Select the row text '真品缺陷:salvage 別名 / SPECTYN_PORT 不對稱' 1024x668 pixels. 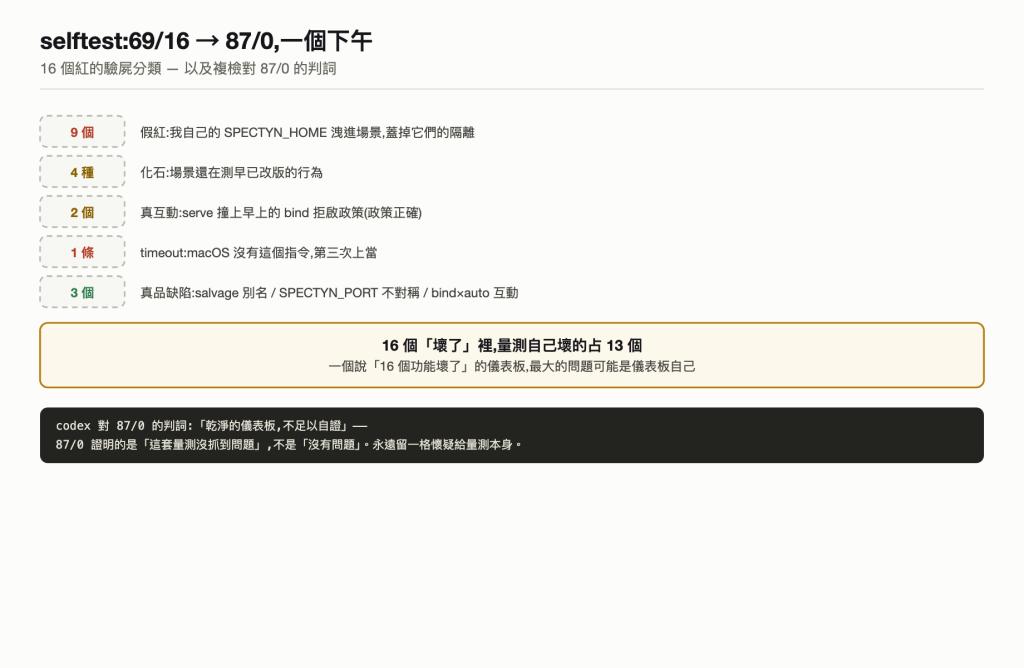point(280,293)
